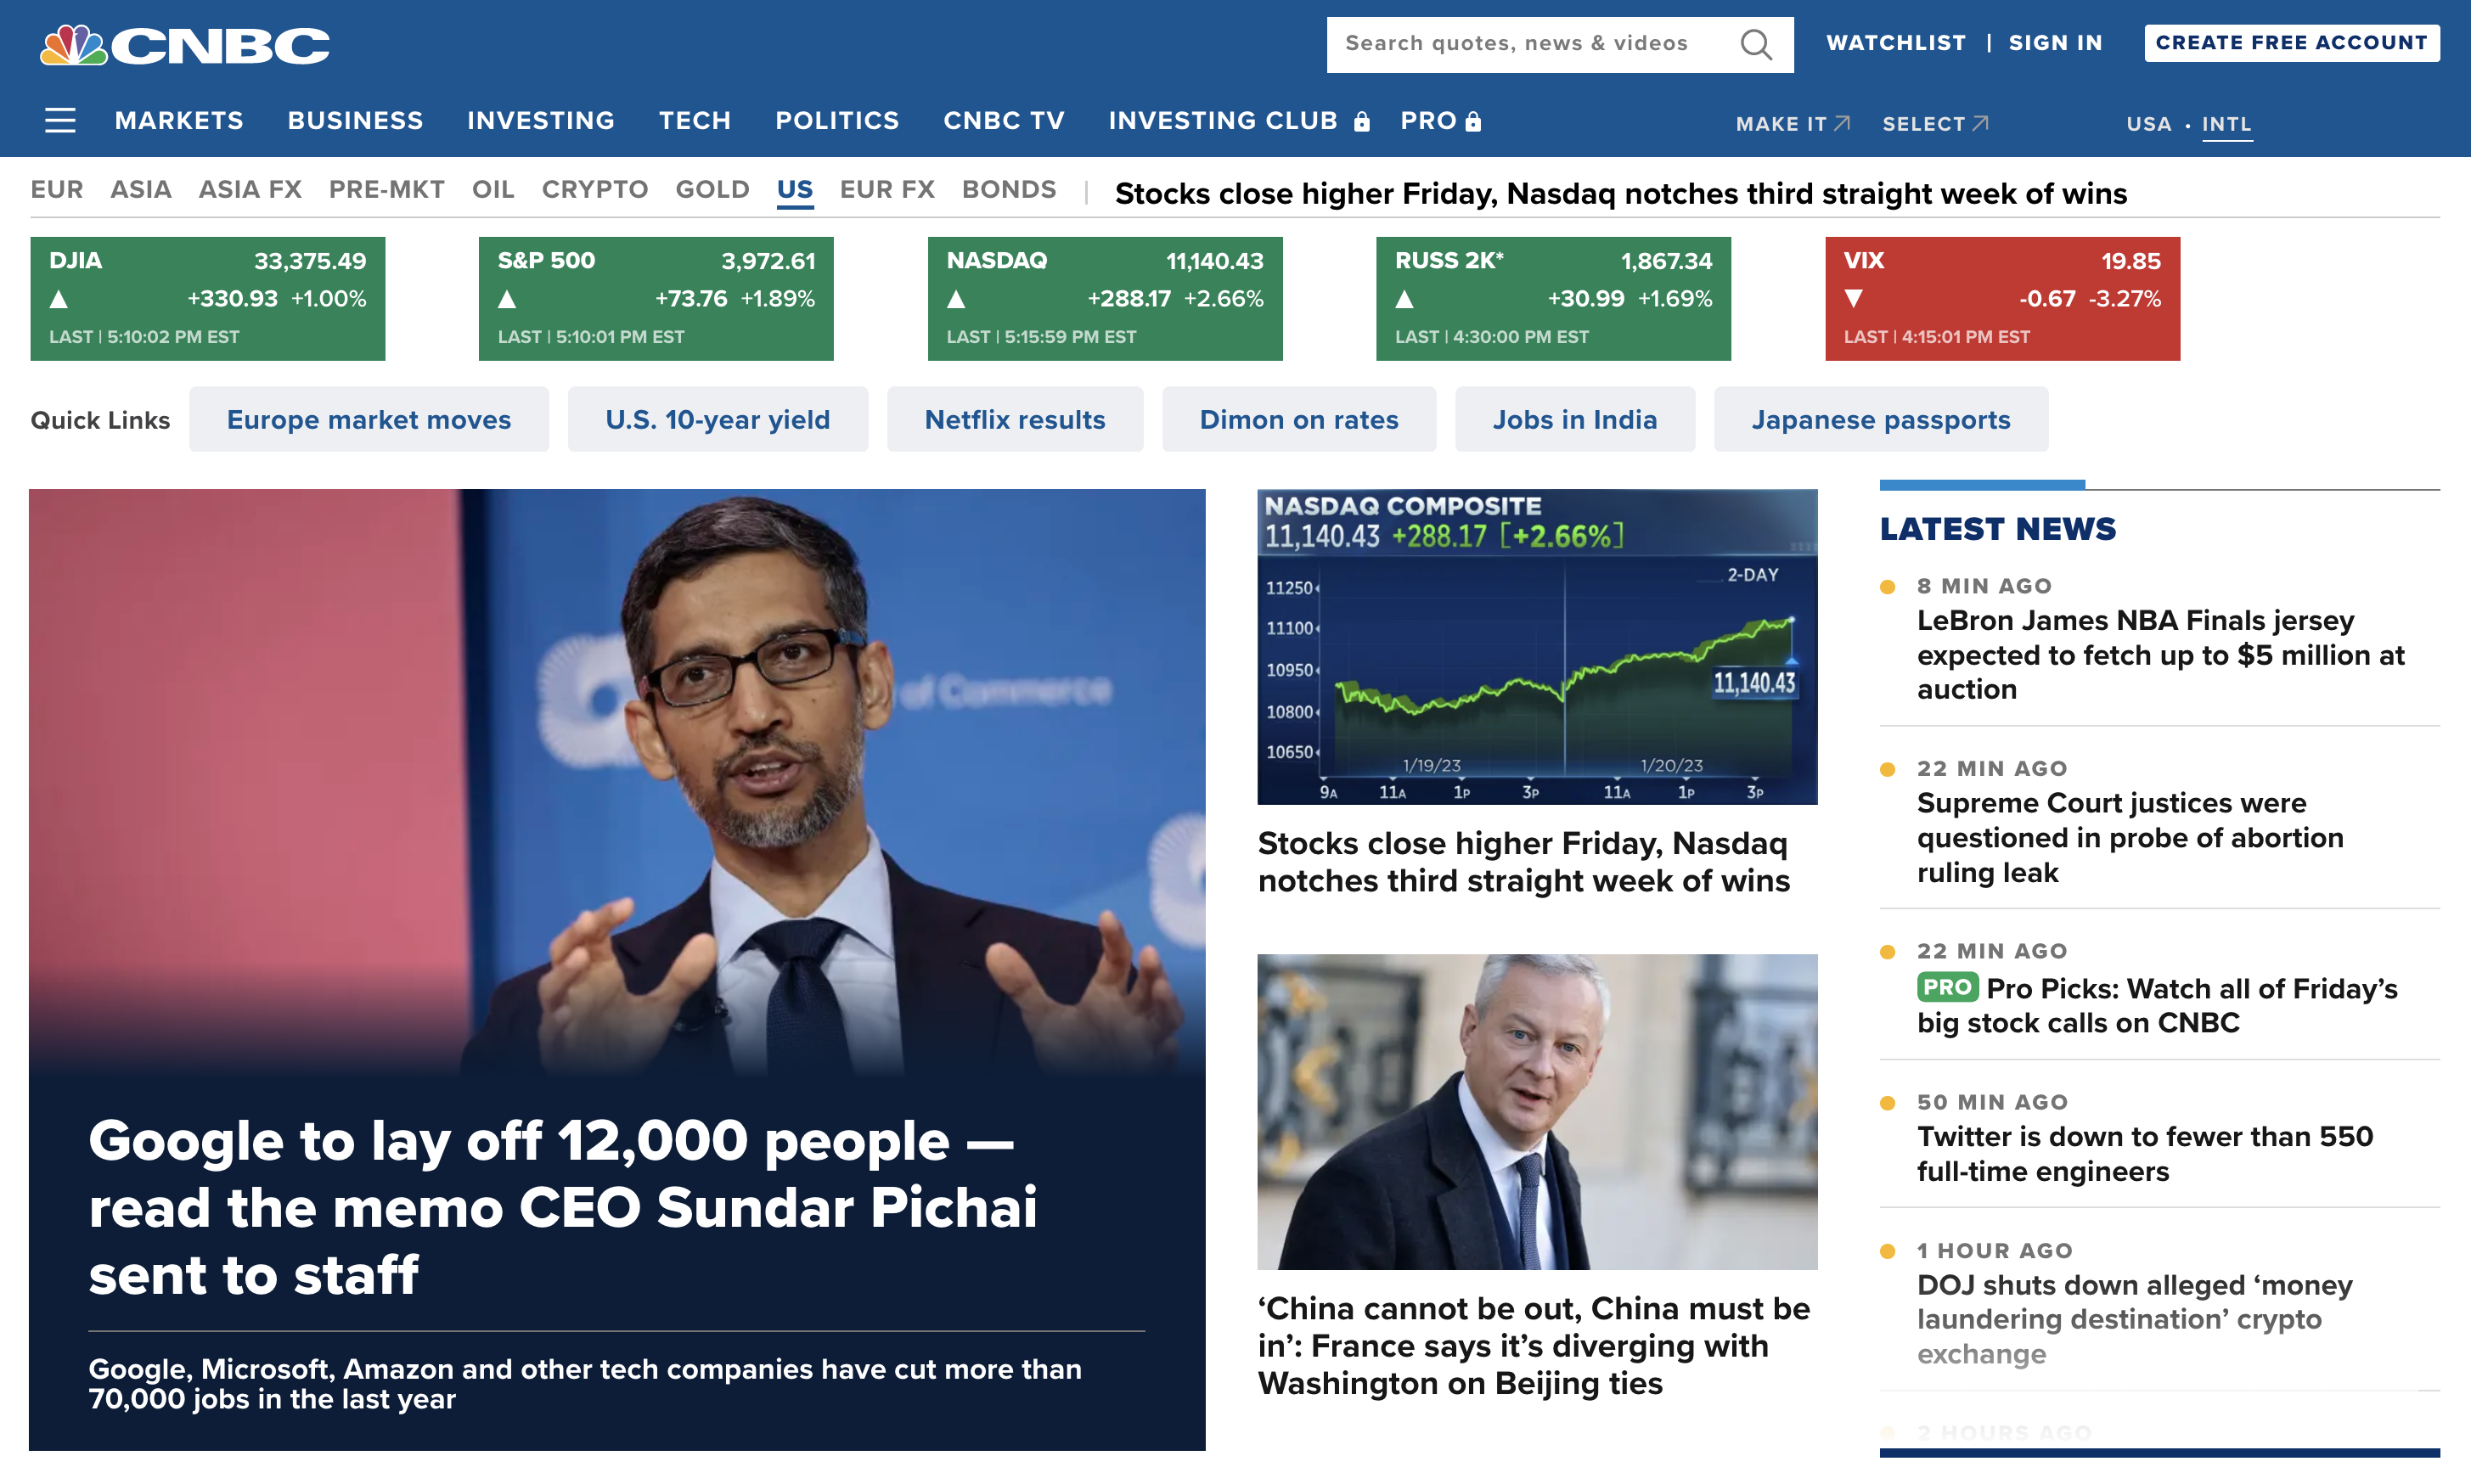
Task: Open Google to lay off 12,000 headline
Action: pos(563,1207)
